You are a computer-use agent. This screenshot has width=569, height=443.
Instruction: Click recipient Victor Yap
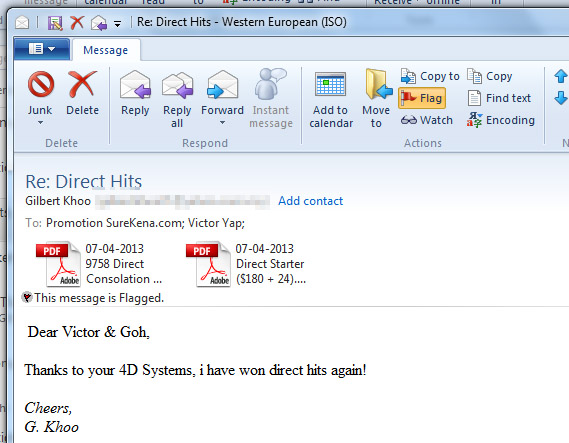(216, 223)
